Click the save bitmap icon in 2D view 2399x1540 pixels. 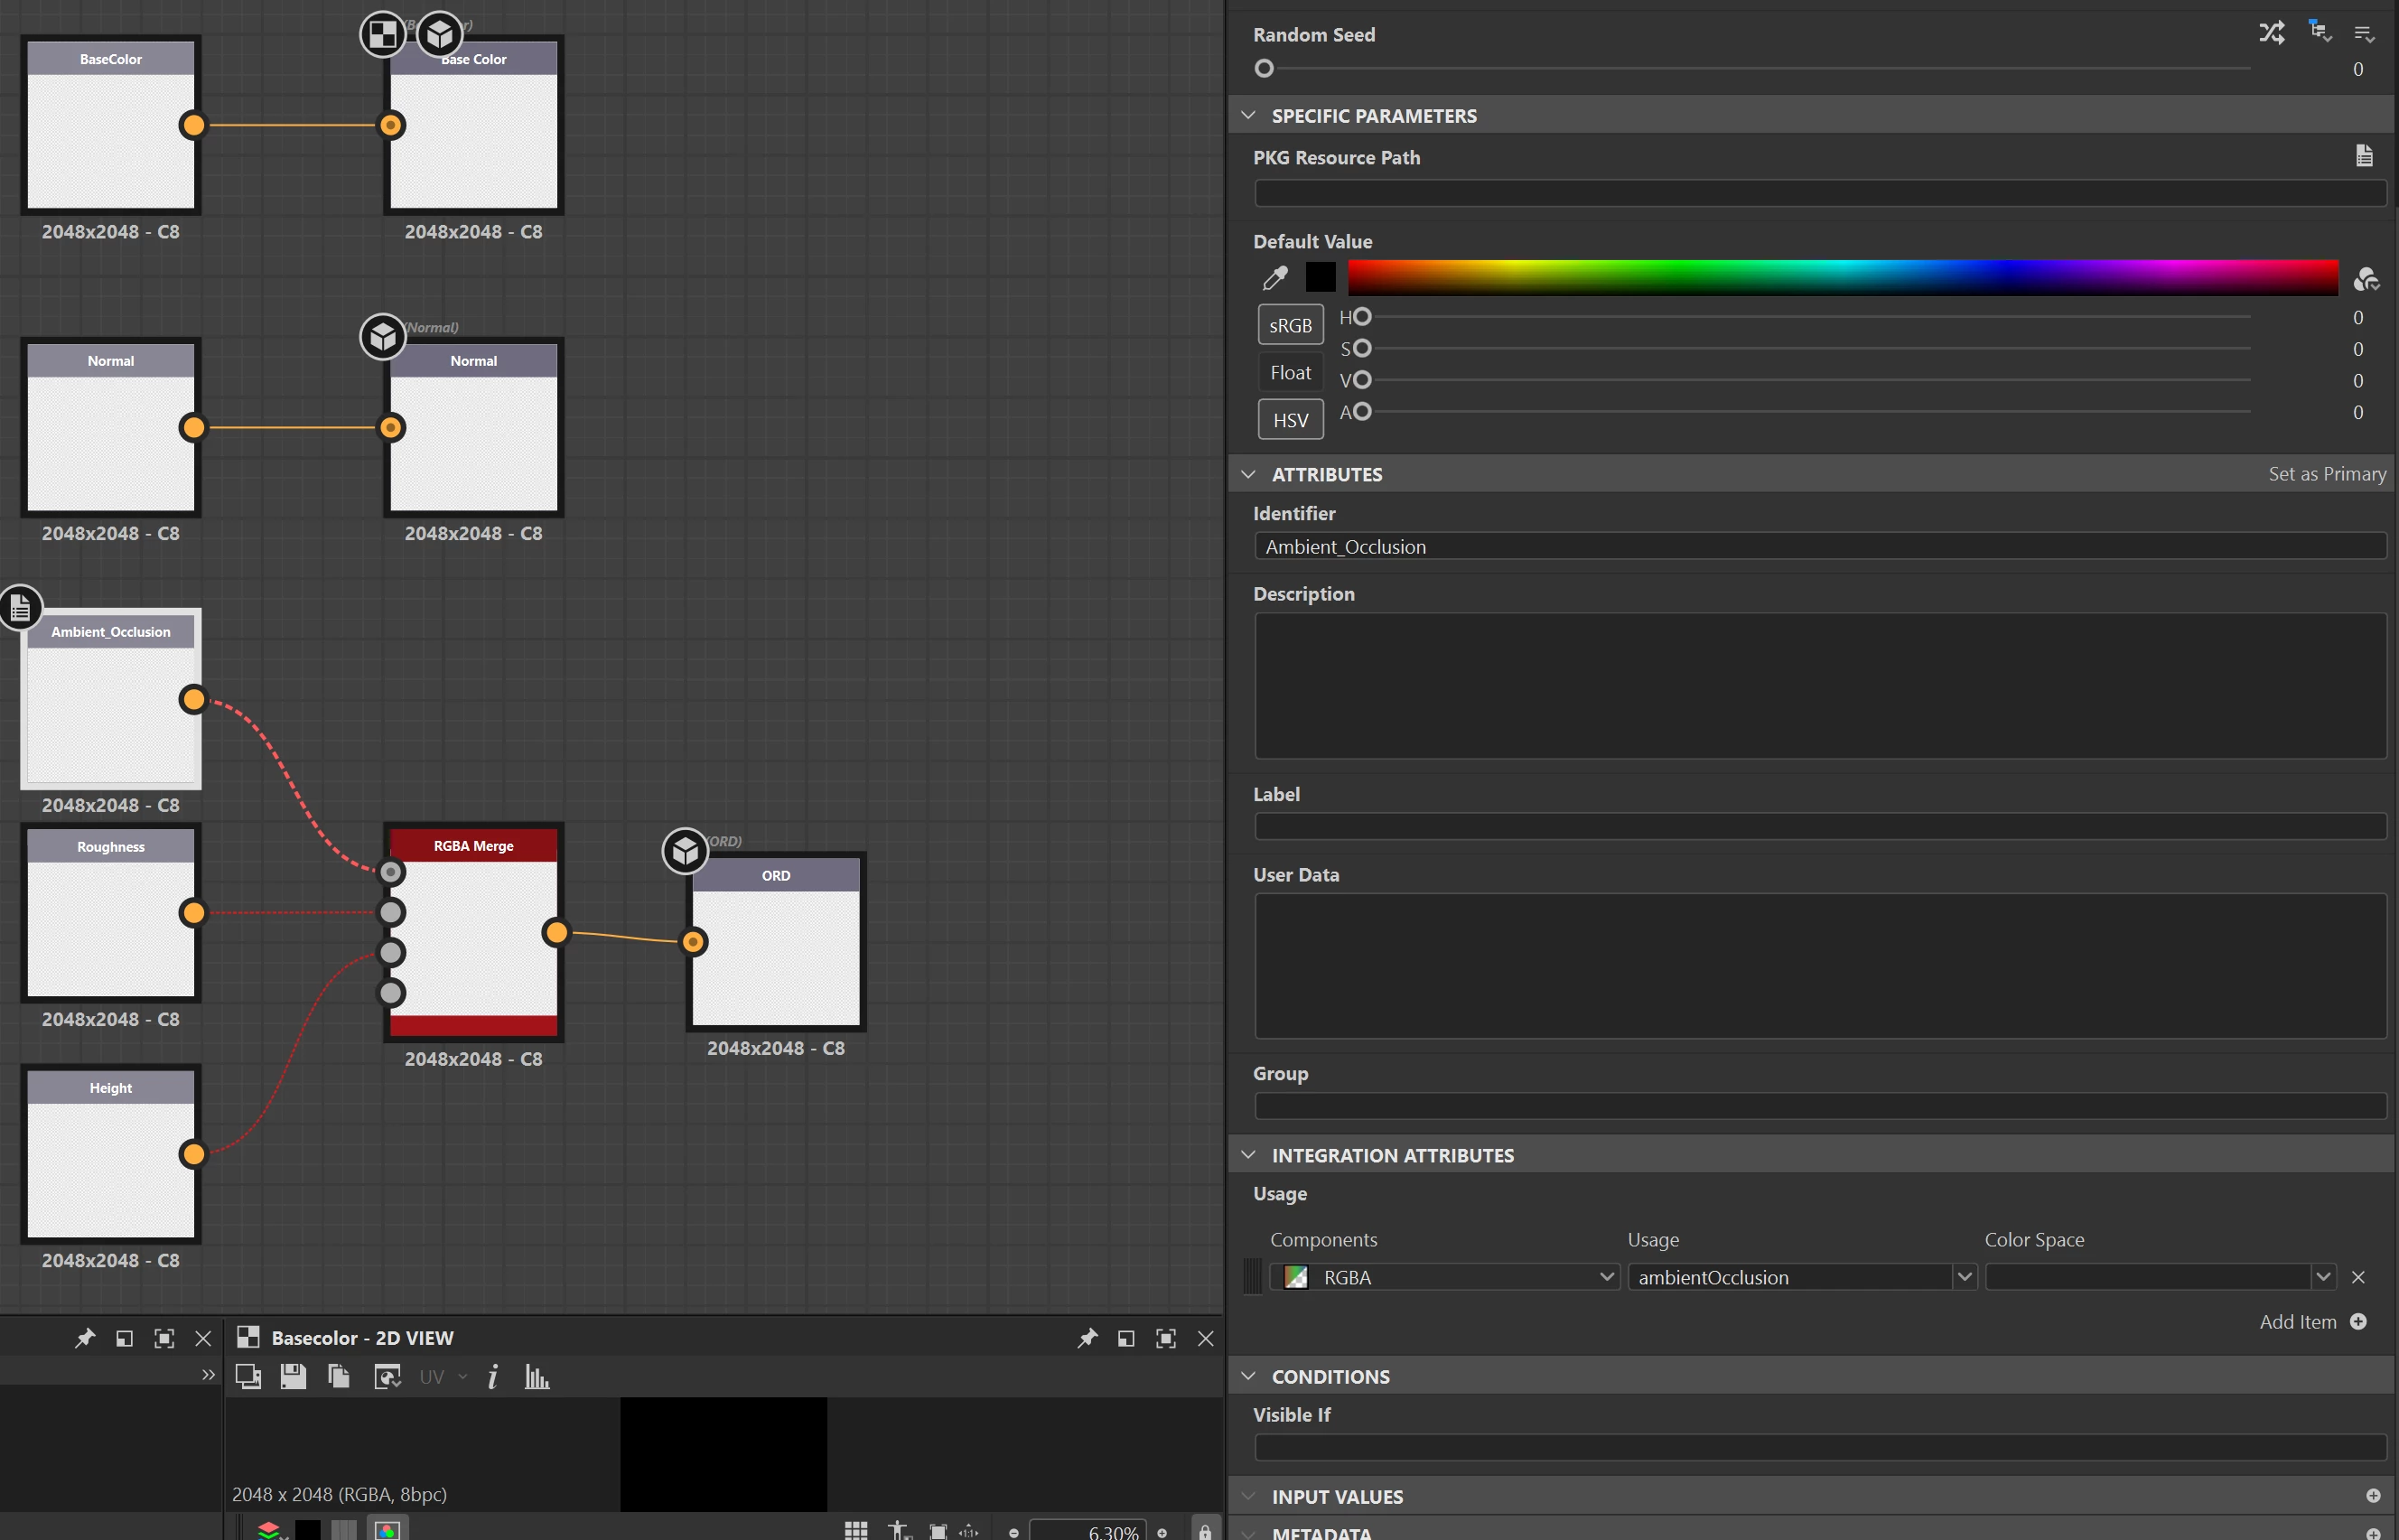point(293,1377)
